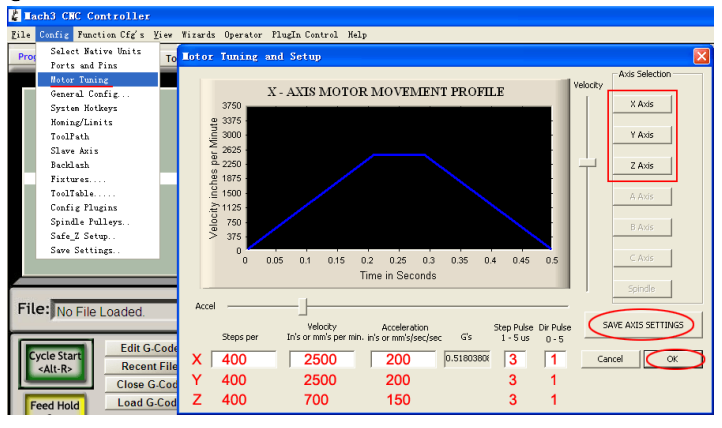Click the vertical Velocity slider handle
The height and width of the screenshot is (428, 722).
[x=587, y=162]
